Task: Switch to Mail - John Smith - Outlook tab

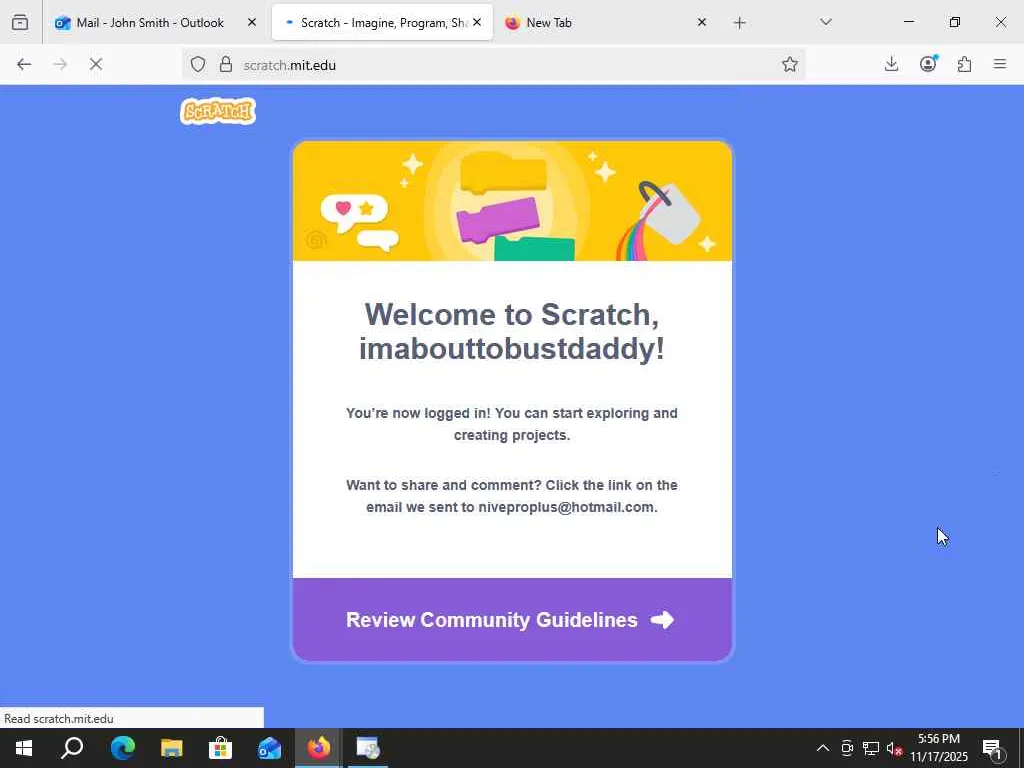Action: point(149,23)
